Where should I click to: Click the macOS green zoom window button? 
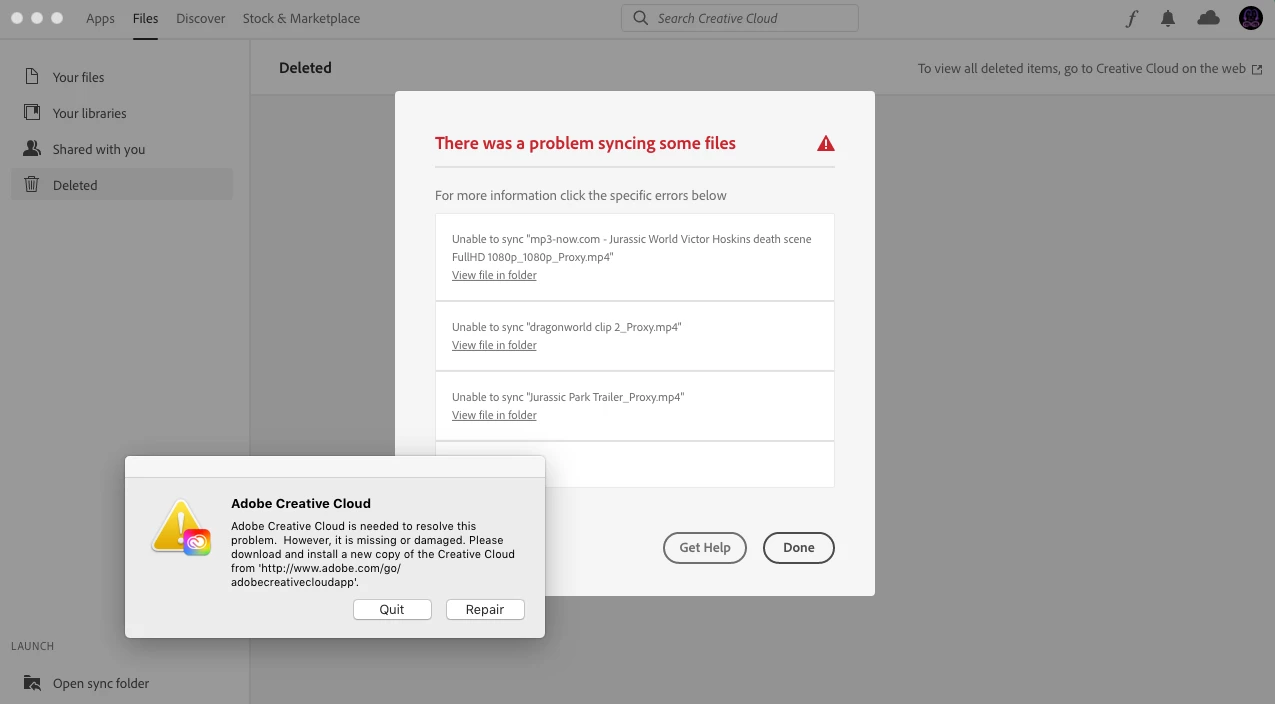pos(57,18)
